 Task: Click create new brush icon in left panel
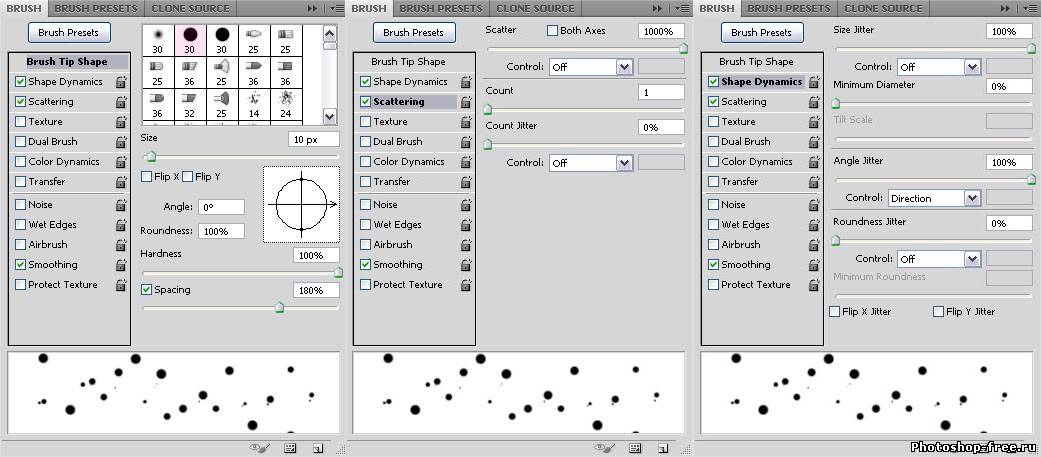318,448
